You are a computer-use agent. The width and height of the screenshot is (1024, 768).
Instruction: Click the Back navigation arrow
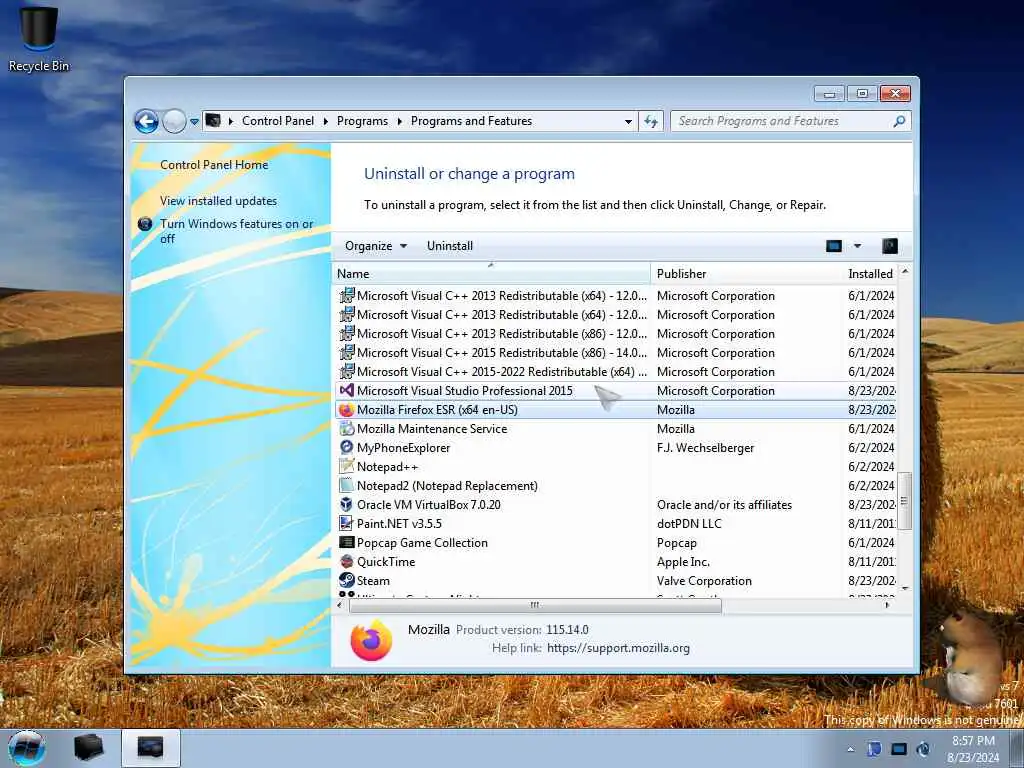pyautogui.click(x=146, y=121)
